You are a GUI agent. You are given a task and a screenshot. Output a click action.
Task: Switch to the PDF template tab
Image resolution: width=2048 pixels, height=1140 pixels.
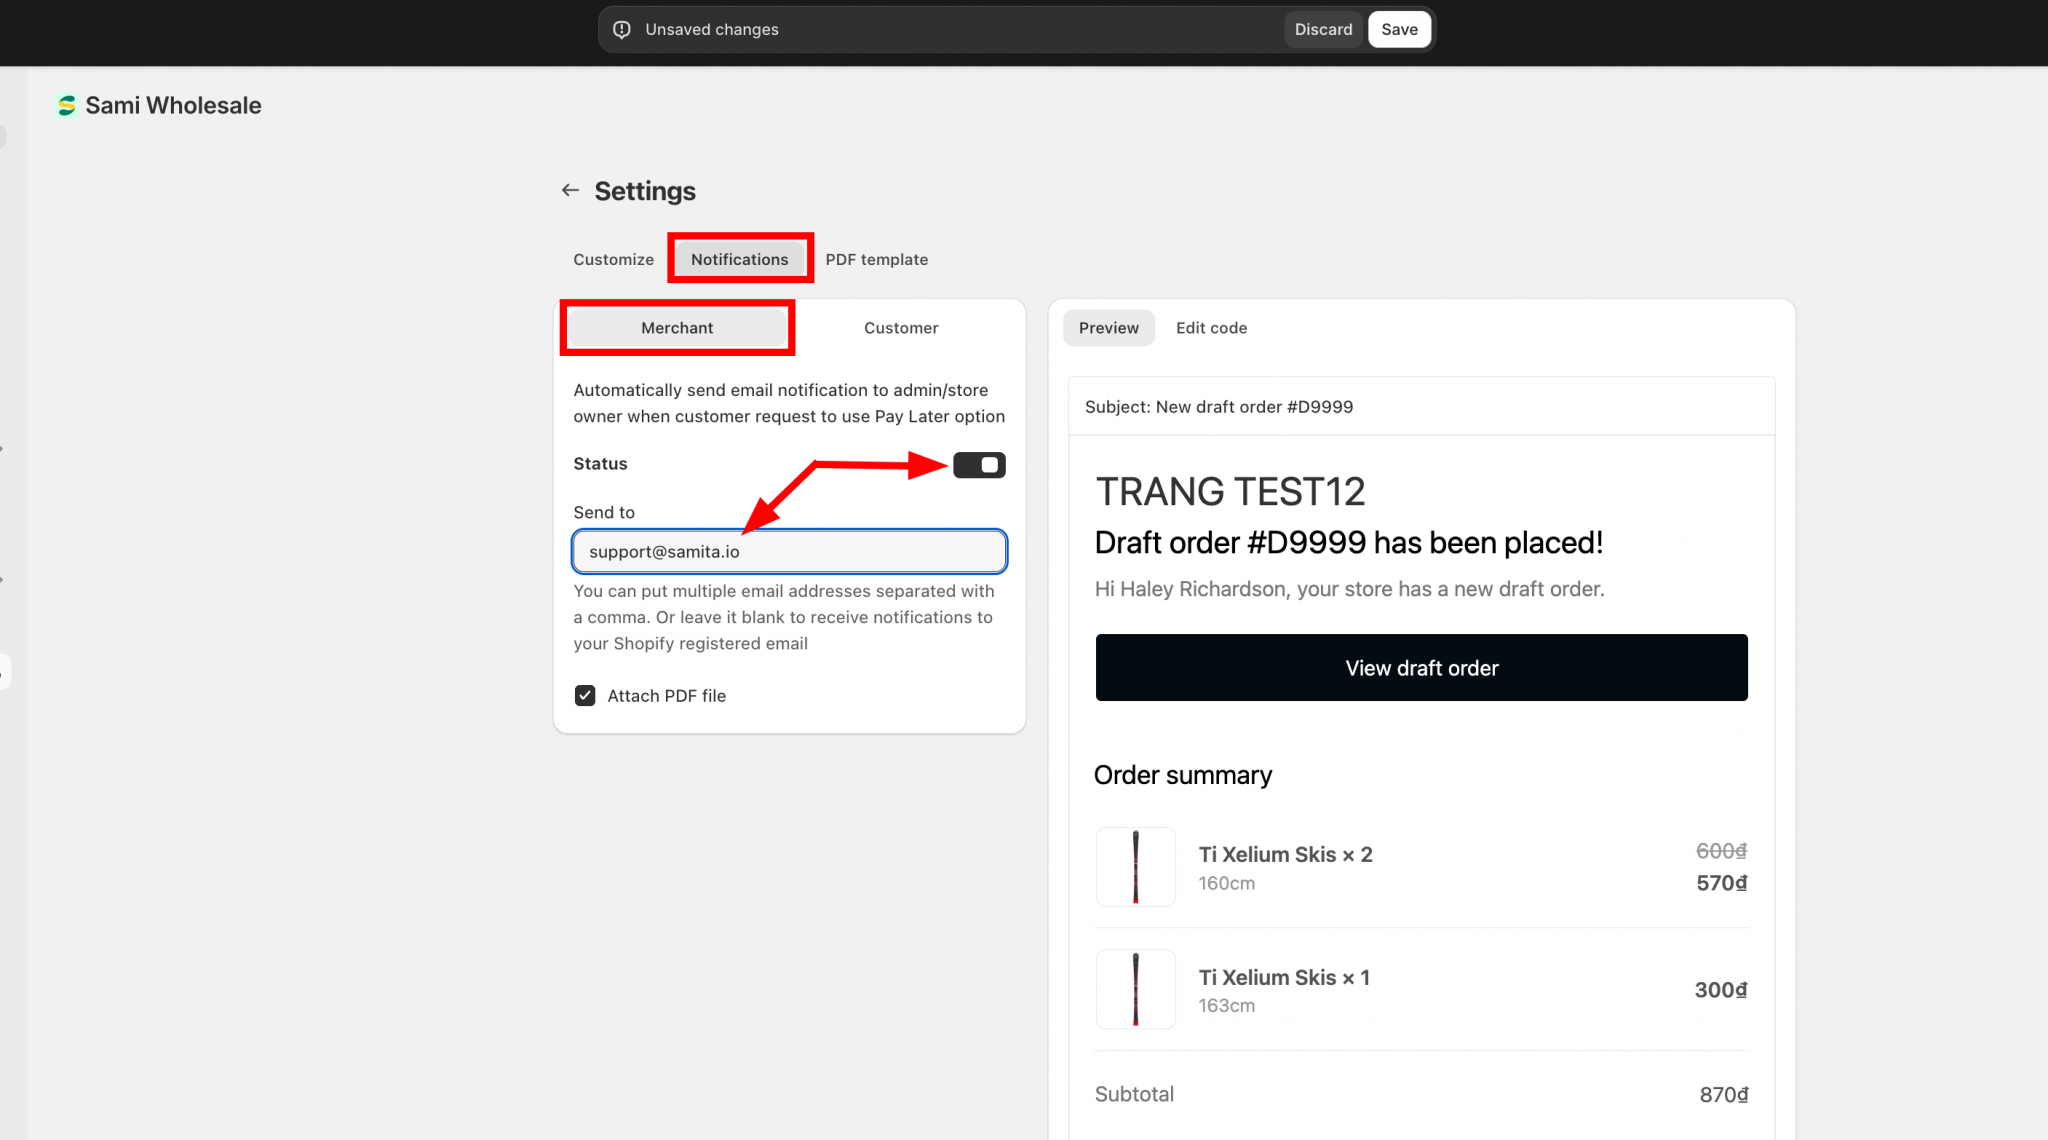[x=876, y=259]
